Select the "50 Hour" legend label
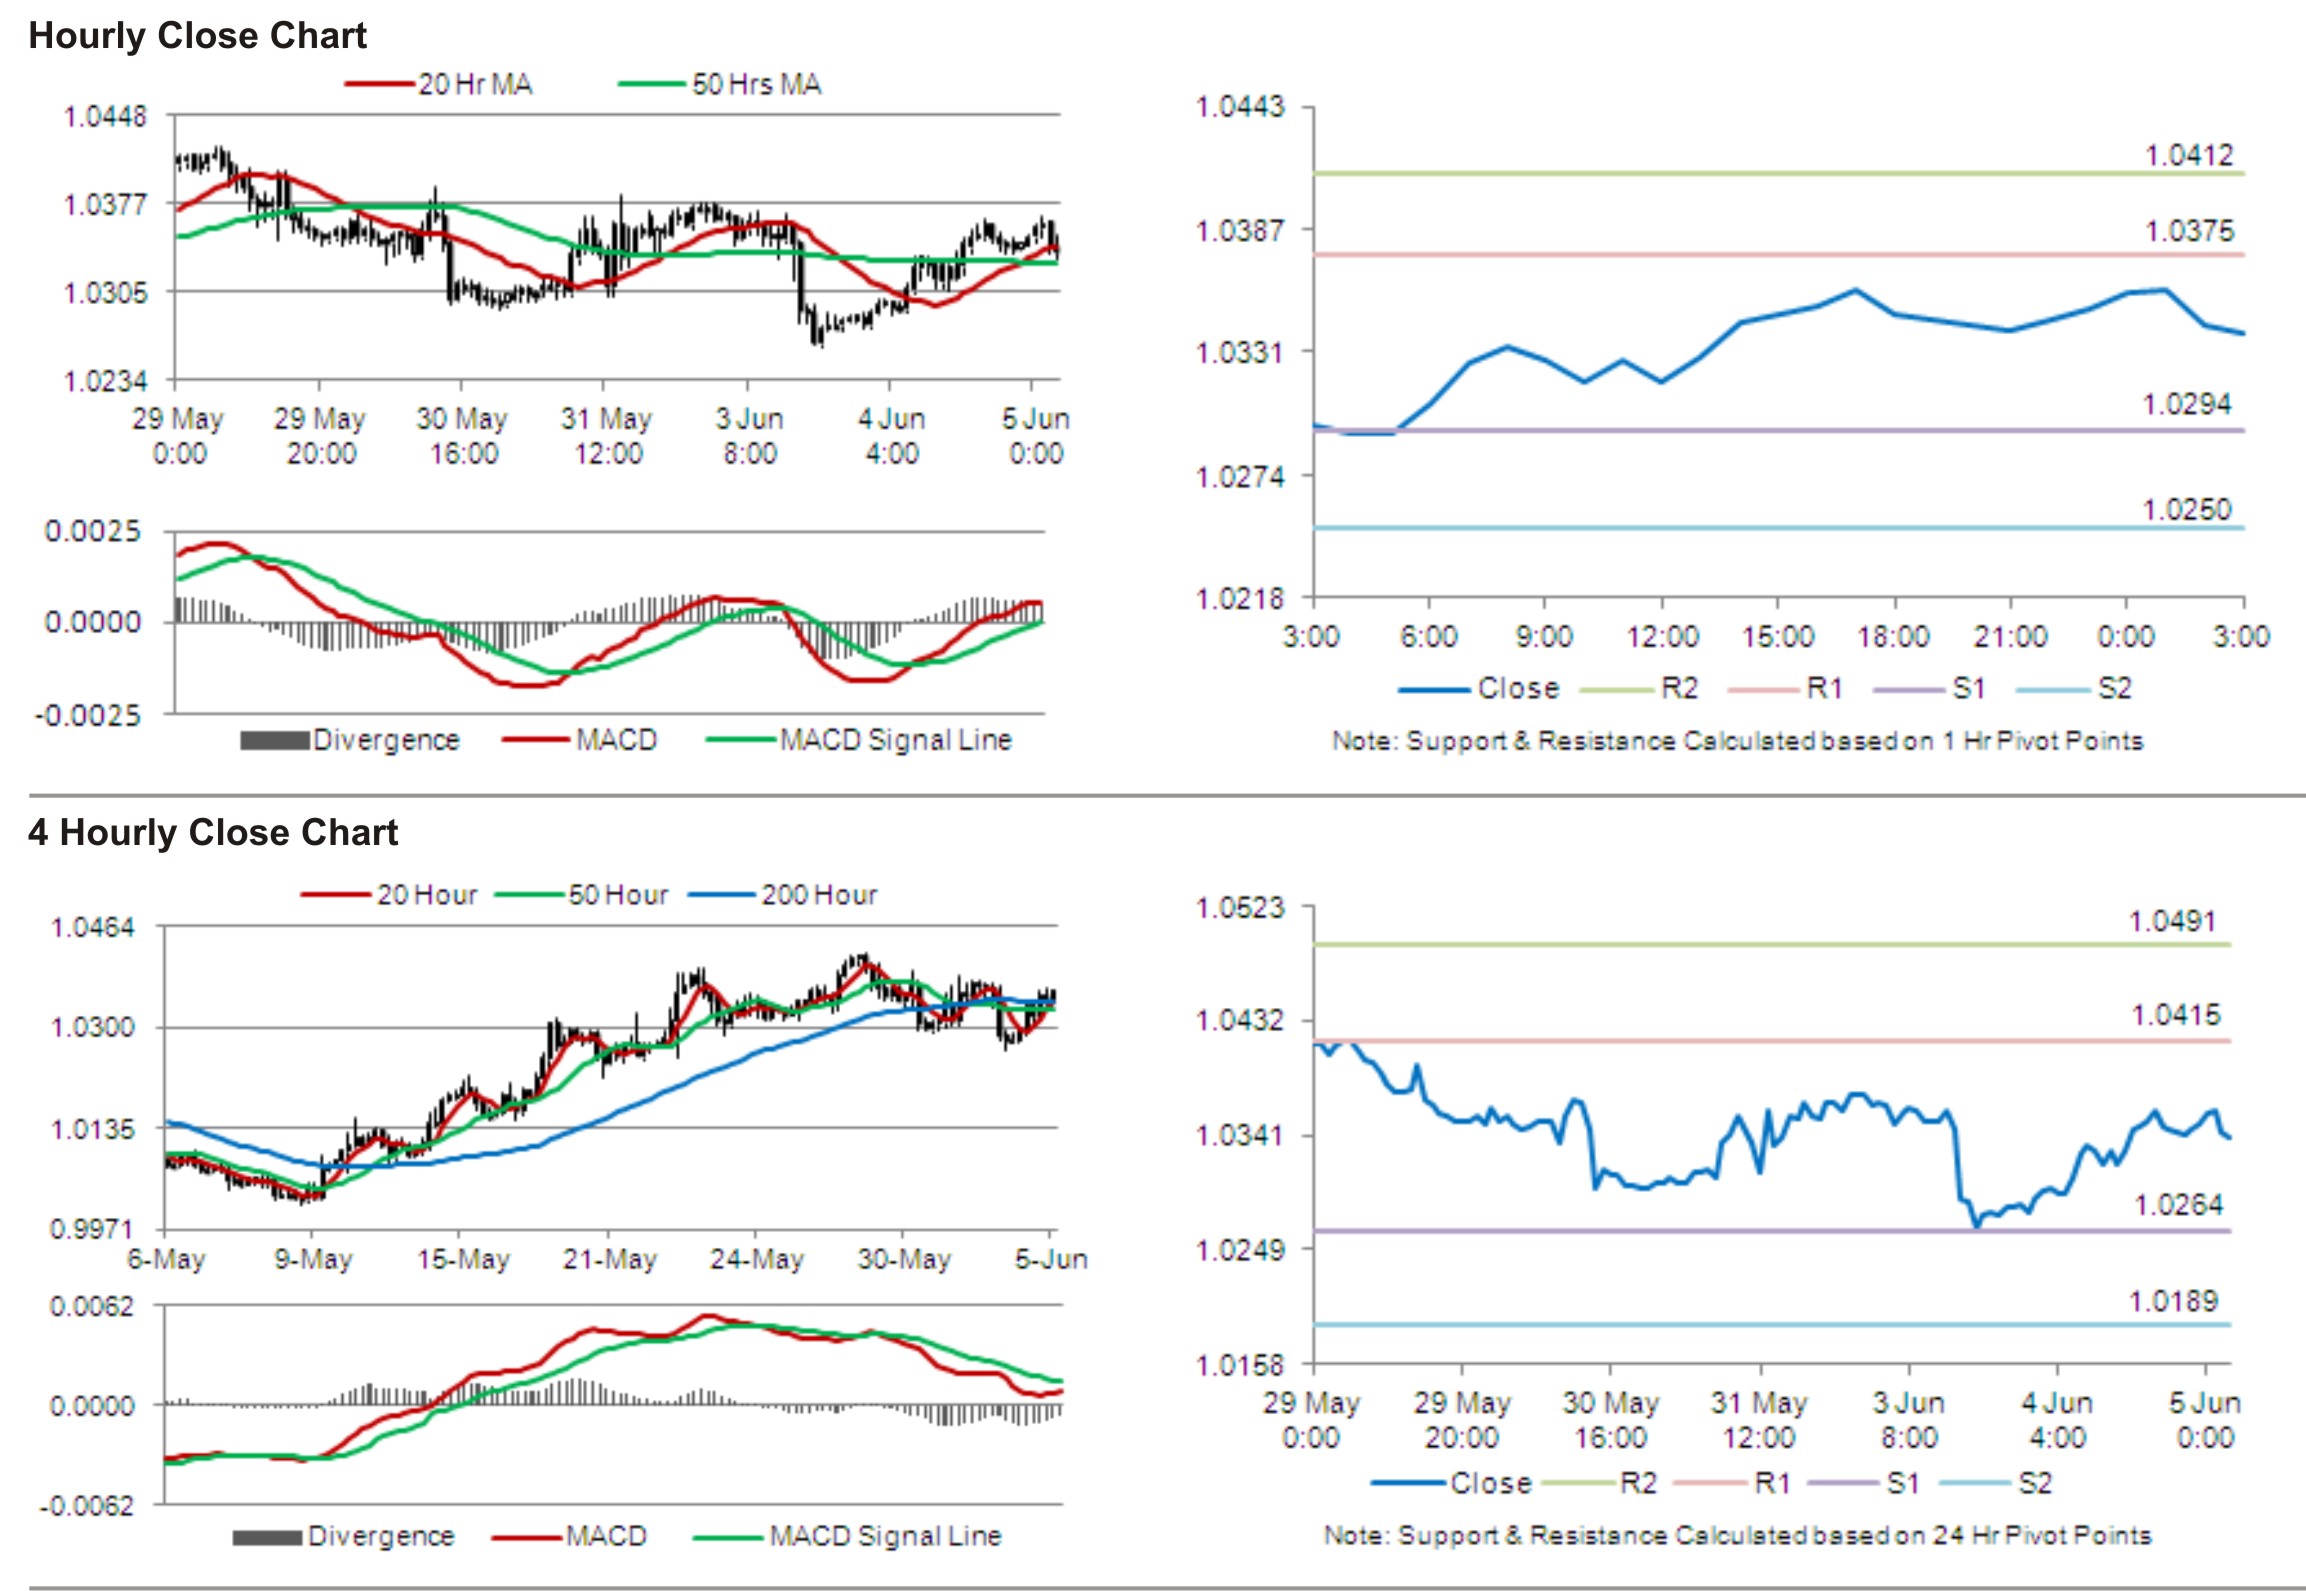The image size is (2306, 1591). pyautogui.click(x=618, y=894)
